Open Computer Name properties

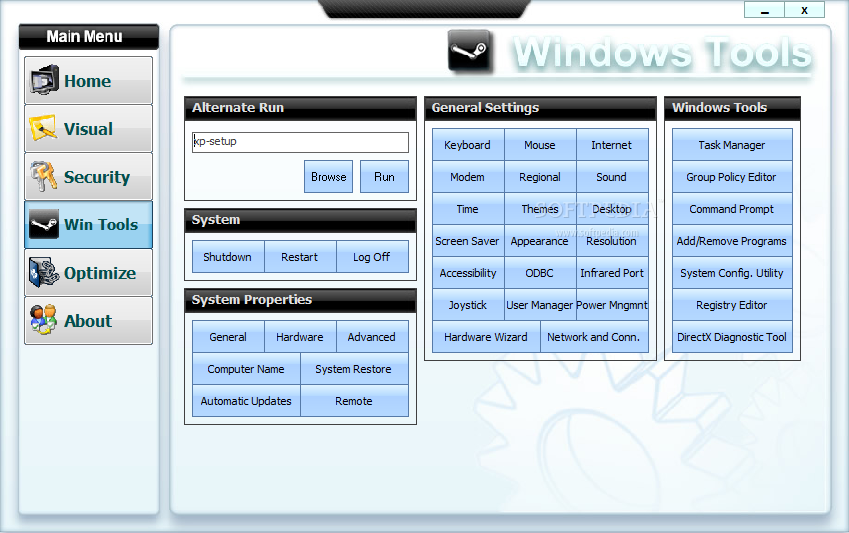point(246,369)
